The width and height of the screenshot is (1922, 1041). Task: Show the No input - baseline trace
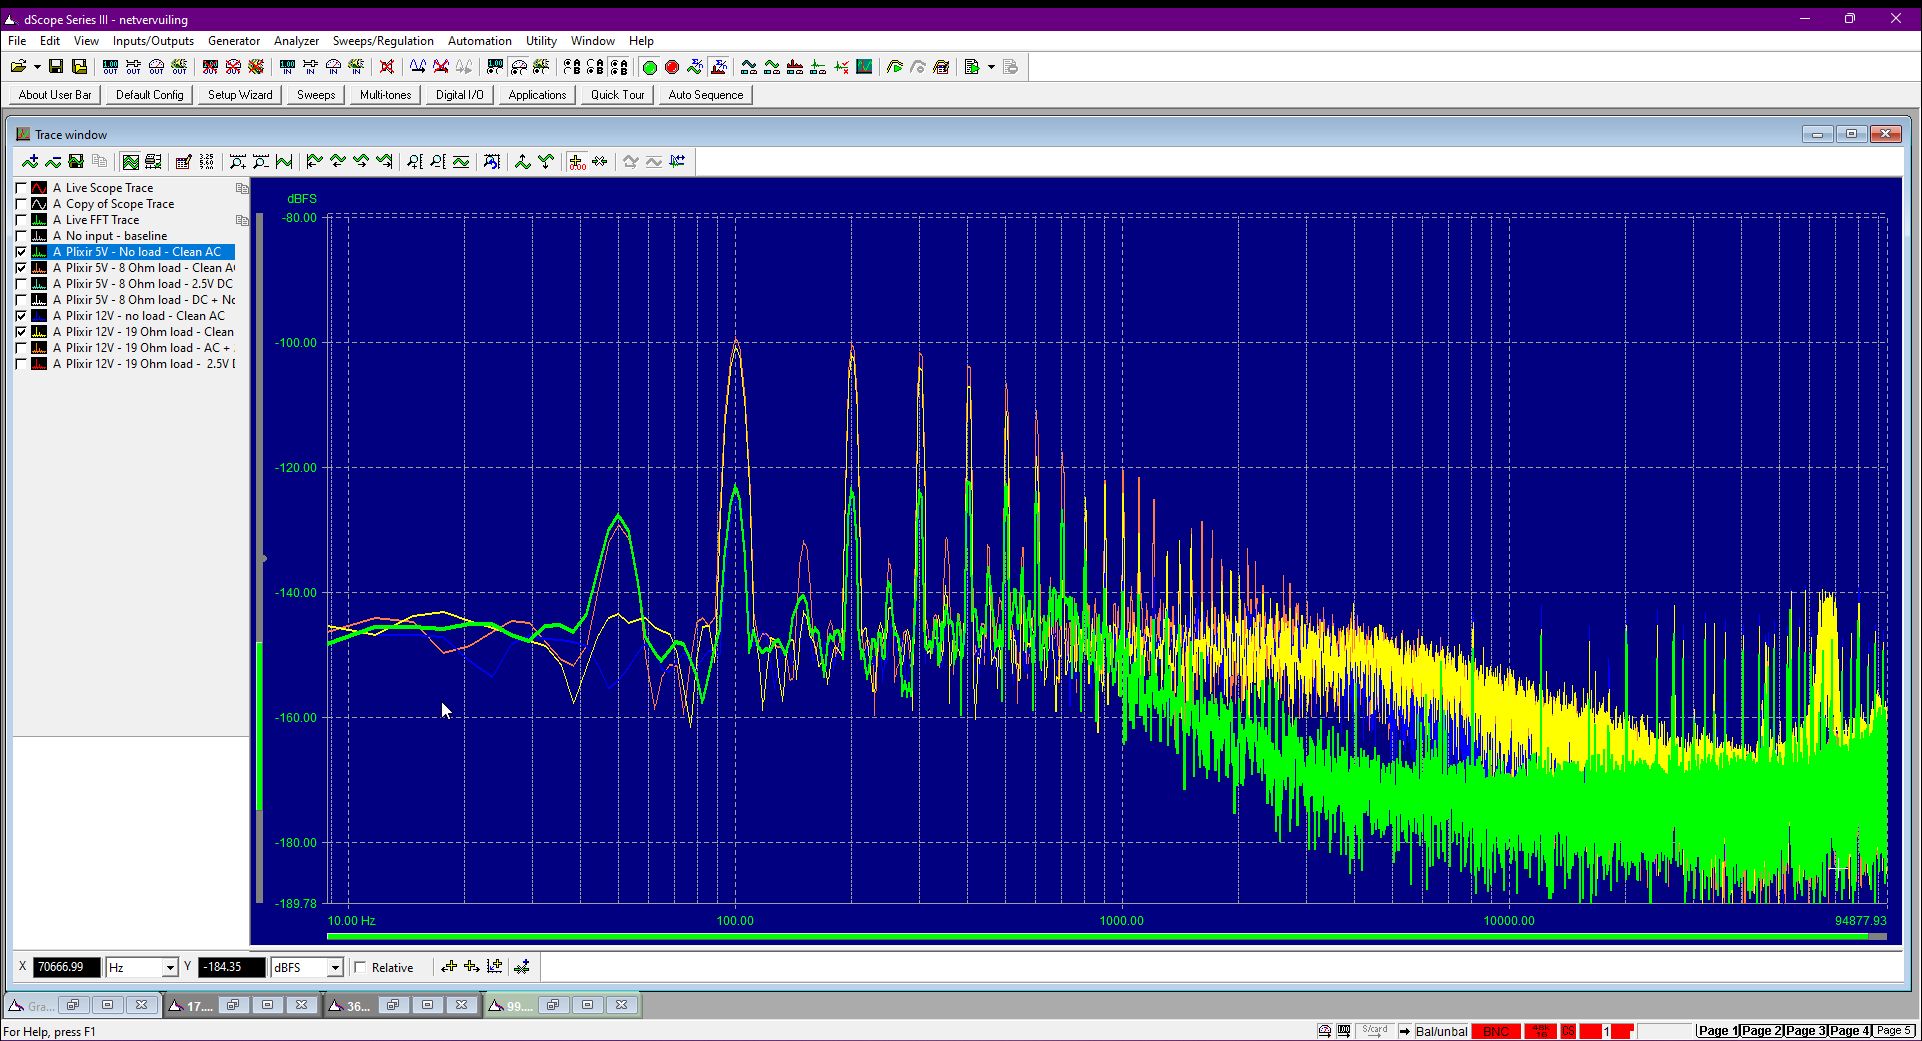pyautogui.click(x=21, y=236)
